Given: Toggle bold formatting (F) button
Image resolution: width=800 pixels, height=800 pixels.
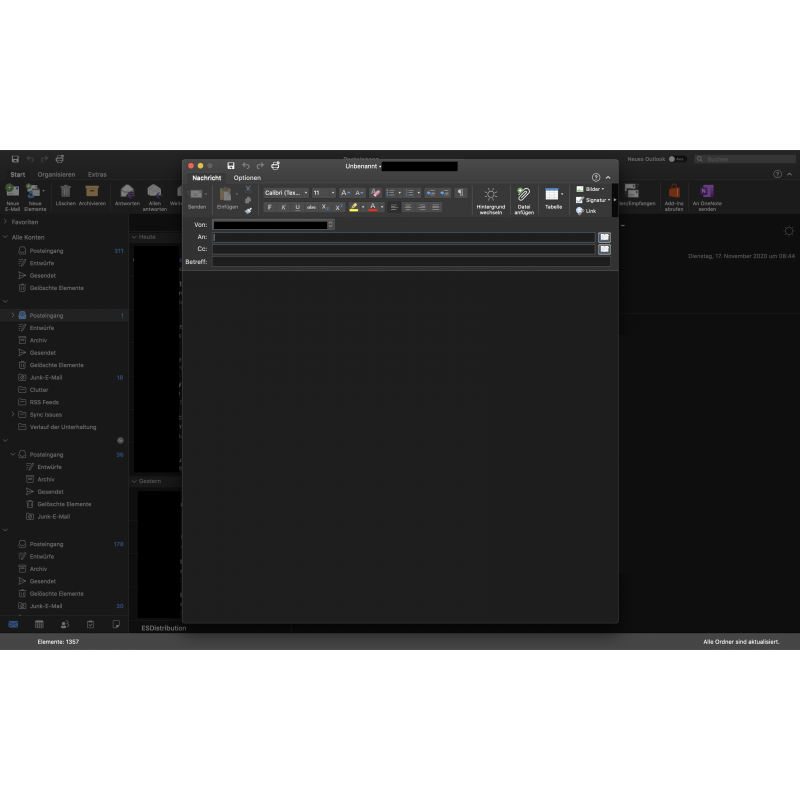Looking at the screenshot, I should [269, 207].
